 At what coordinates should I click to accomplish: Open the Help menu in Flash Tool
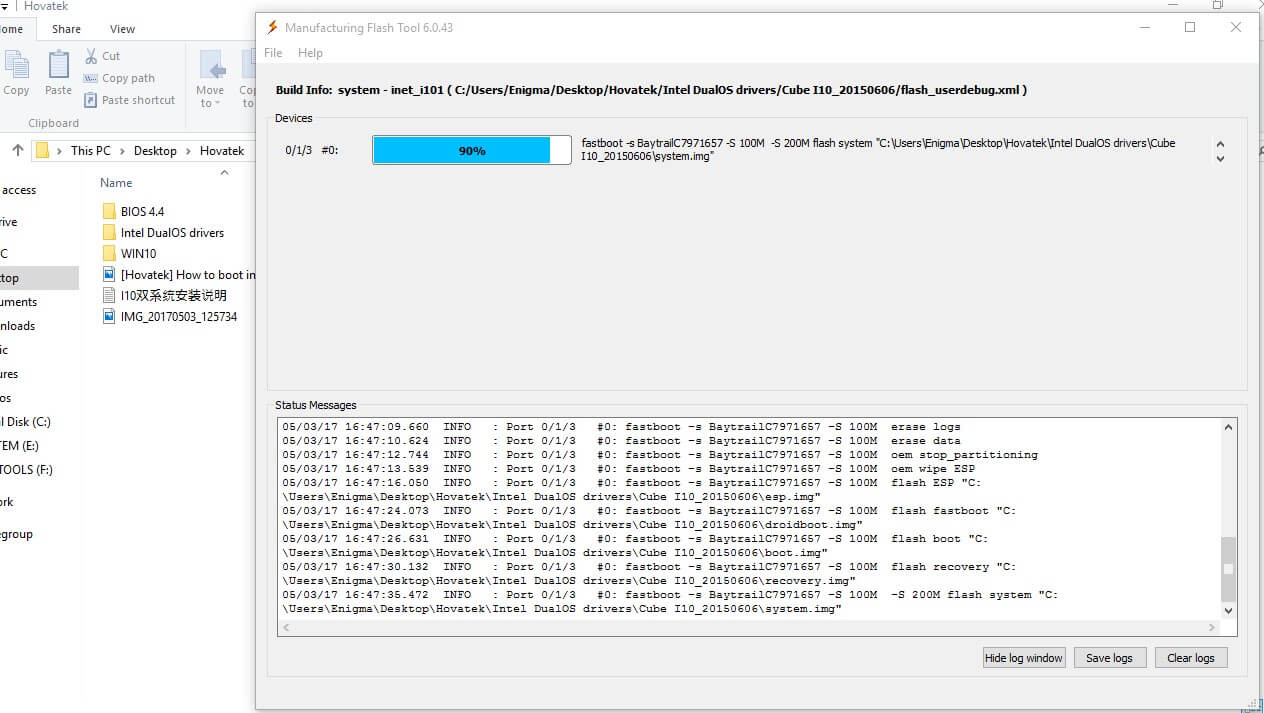click(310, 53)
